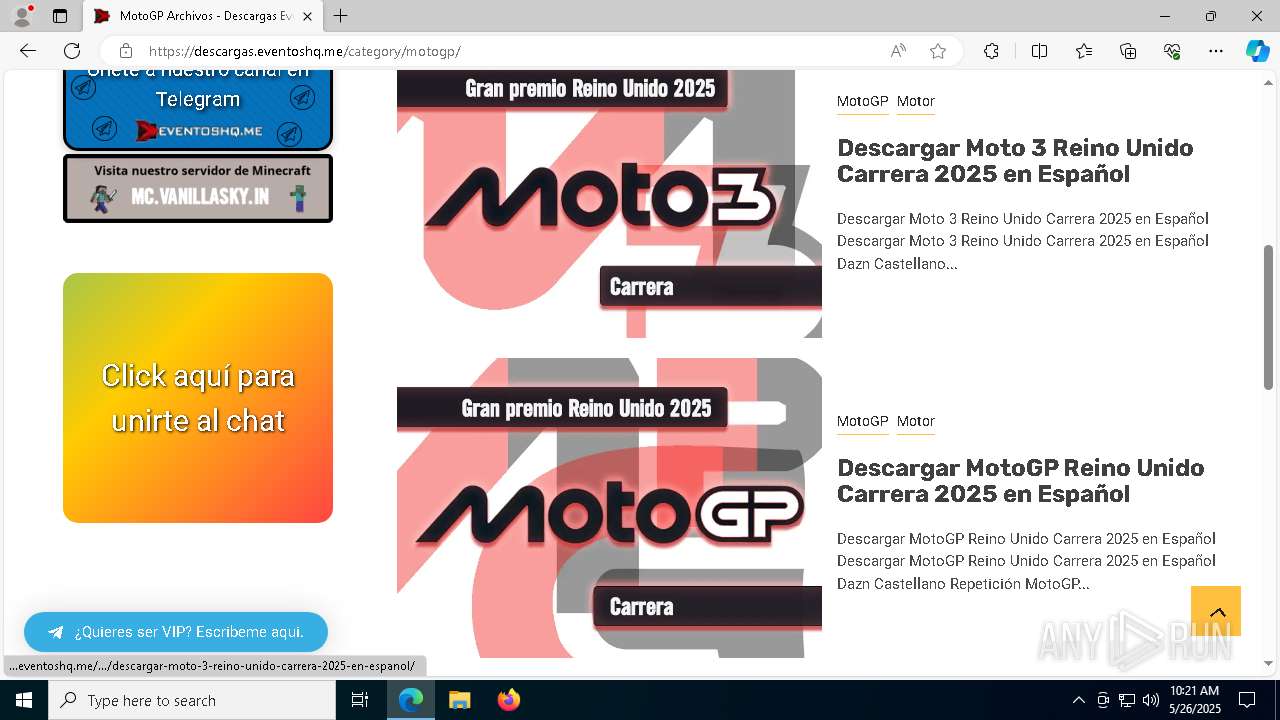1280x720 pixels.
Task: Open the Minecraft server MC.VANILLASKY.IN banner
Action: [x=198, y=188]
